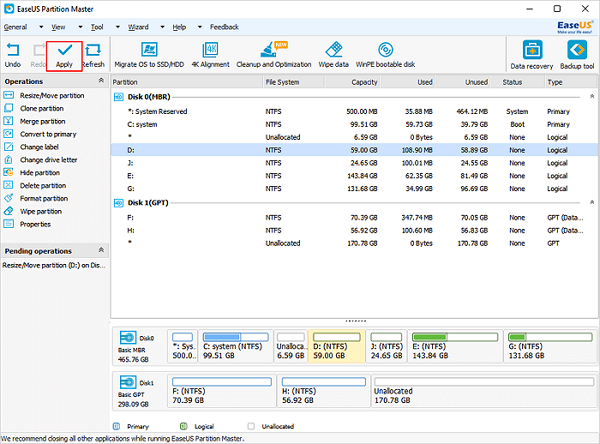Select F: (NTFS) 70.39 GB block in disk map
Image resolution: width=600 pixels, height=444 pixels.
click(222, 391)
